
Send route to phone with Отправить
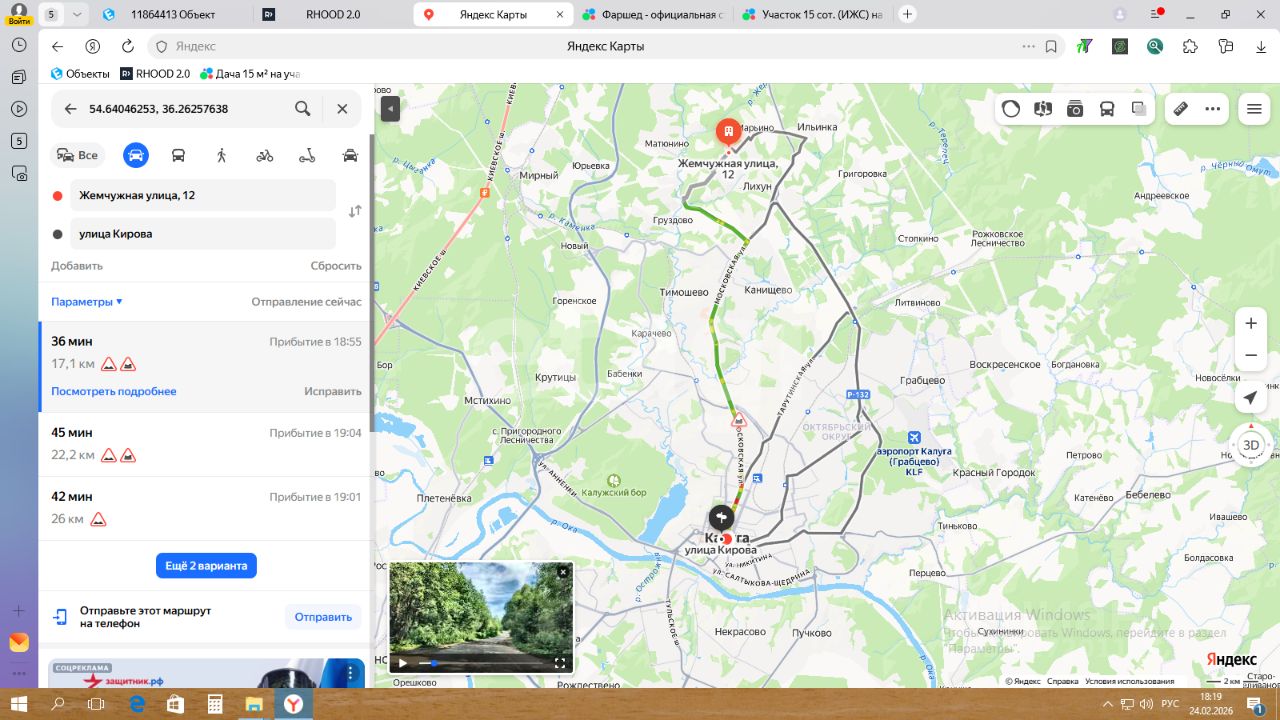(323, 617)
